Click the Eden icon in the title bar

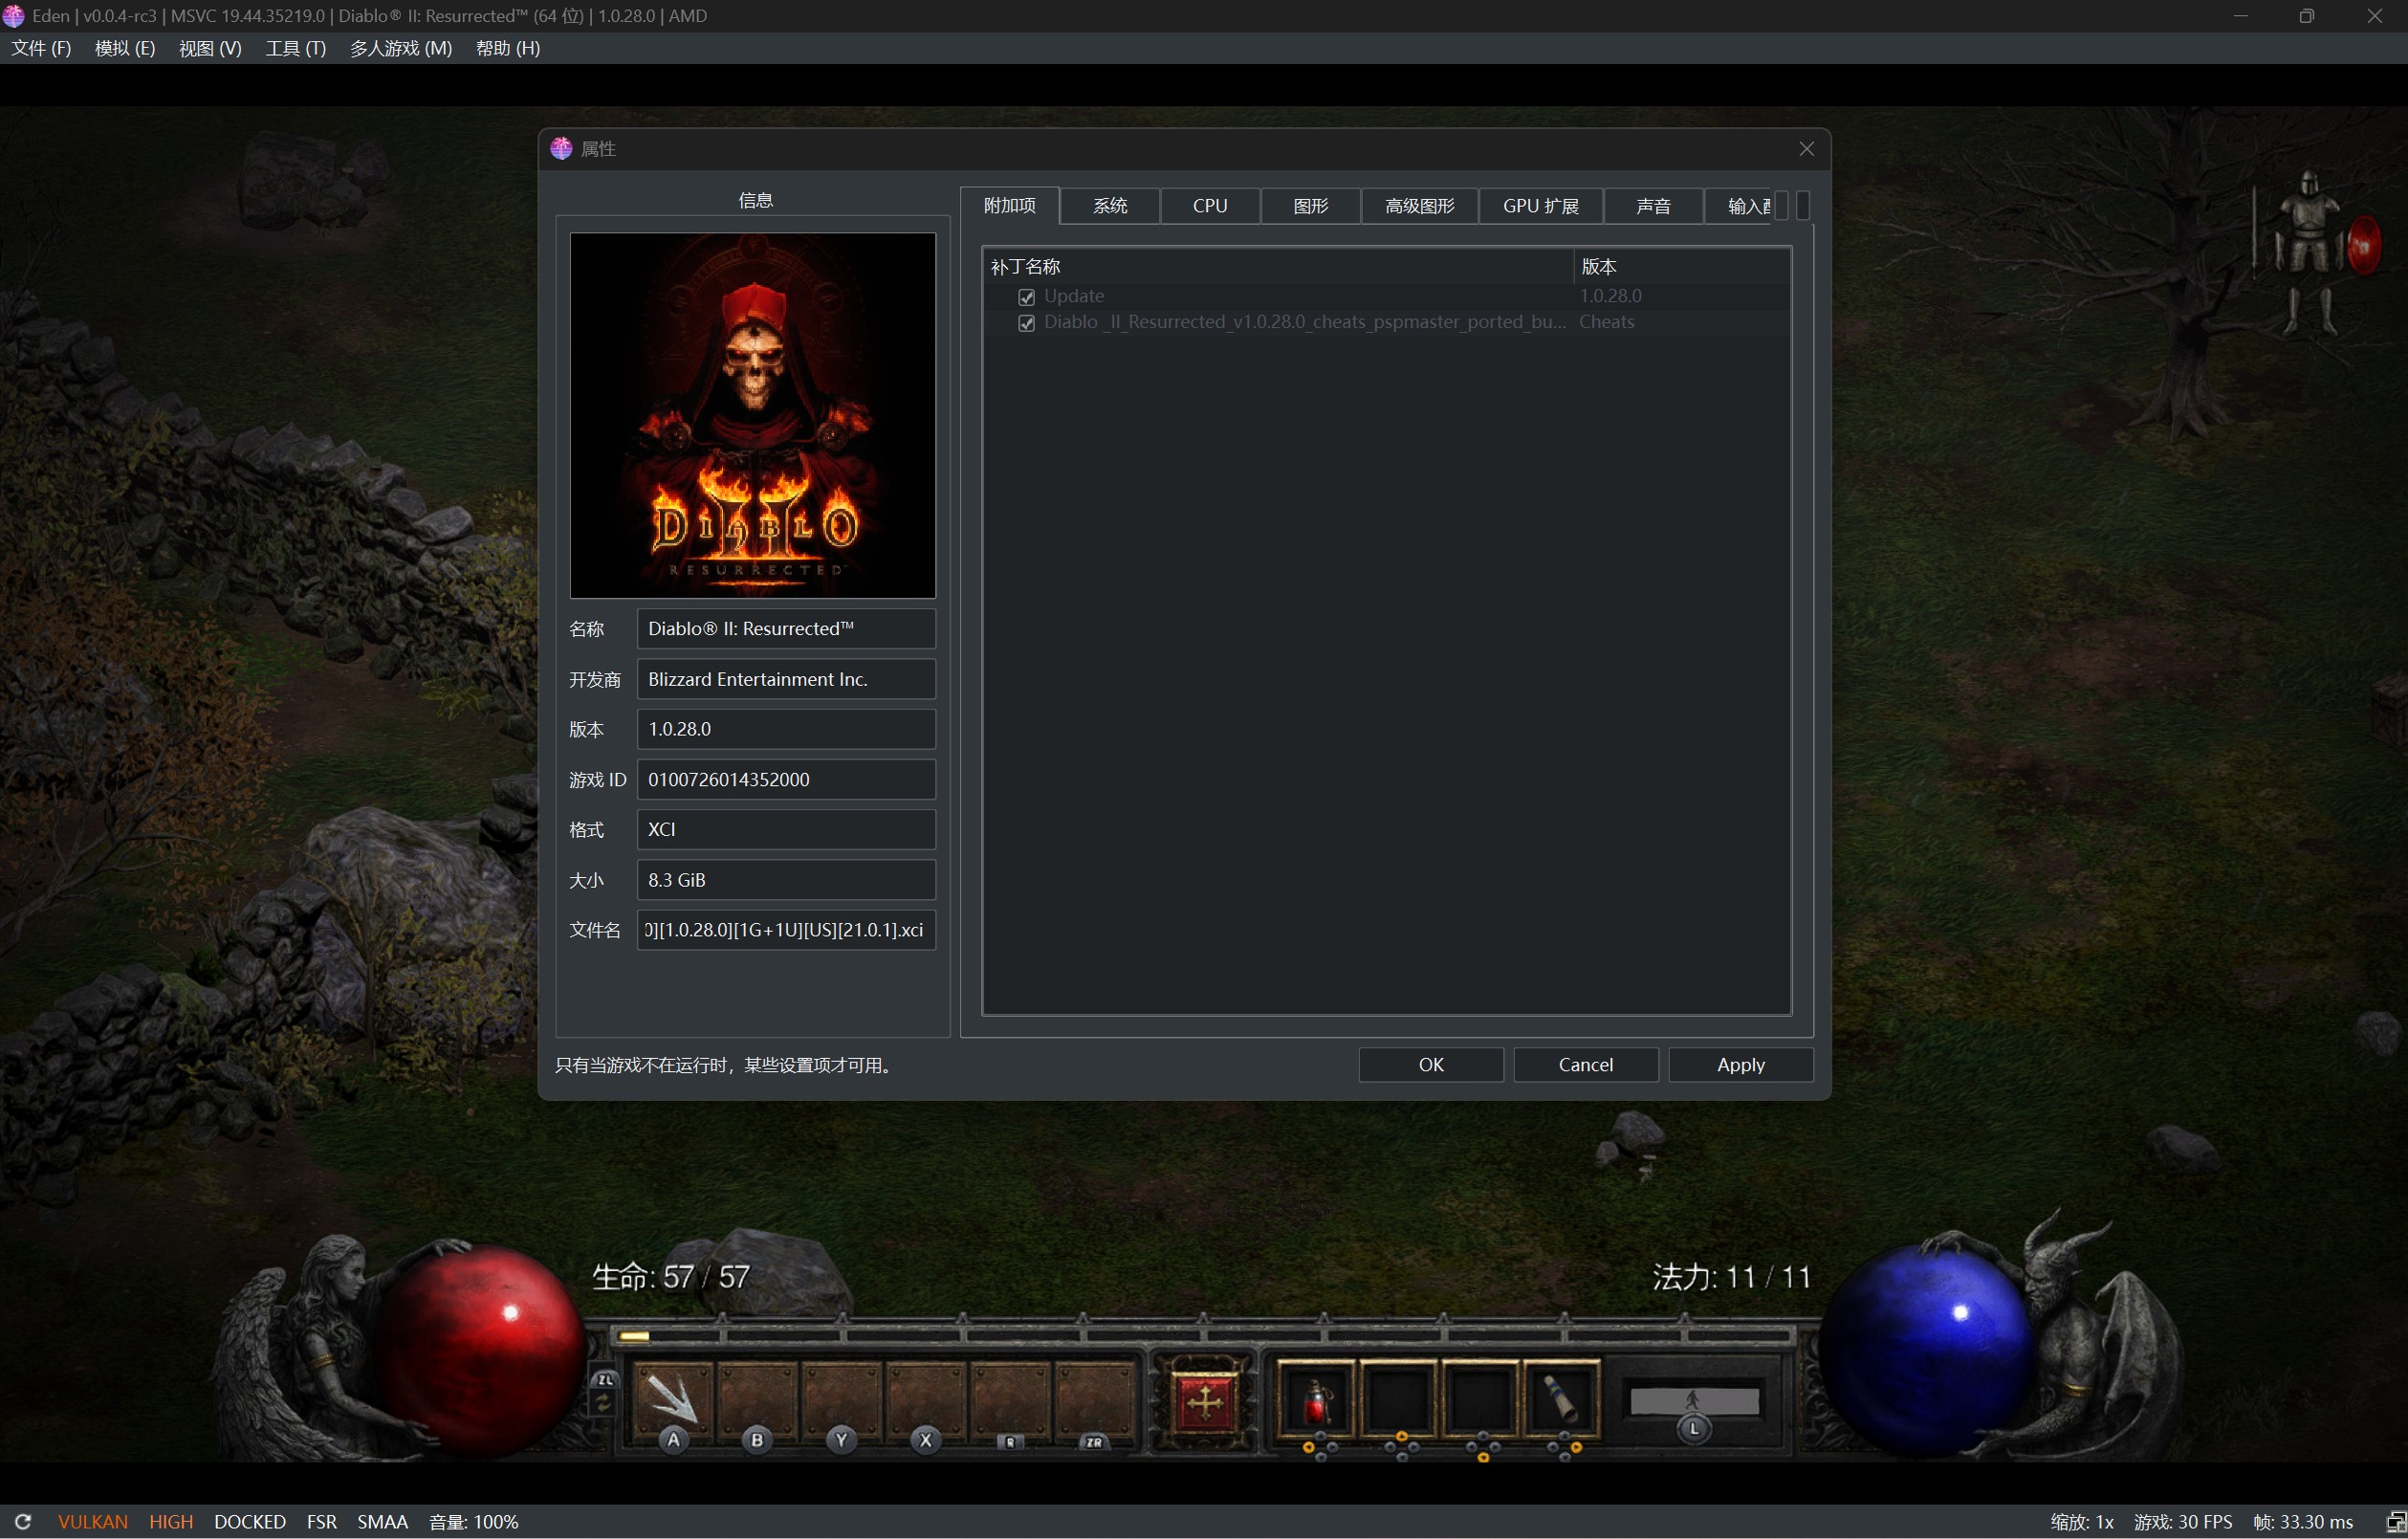coord(14,15)
